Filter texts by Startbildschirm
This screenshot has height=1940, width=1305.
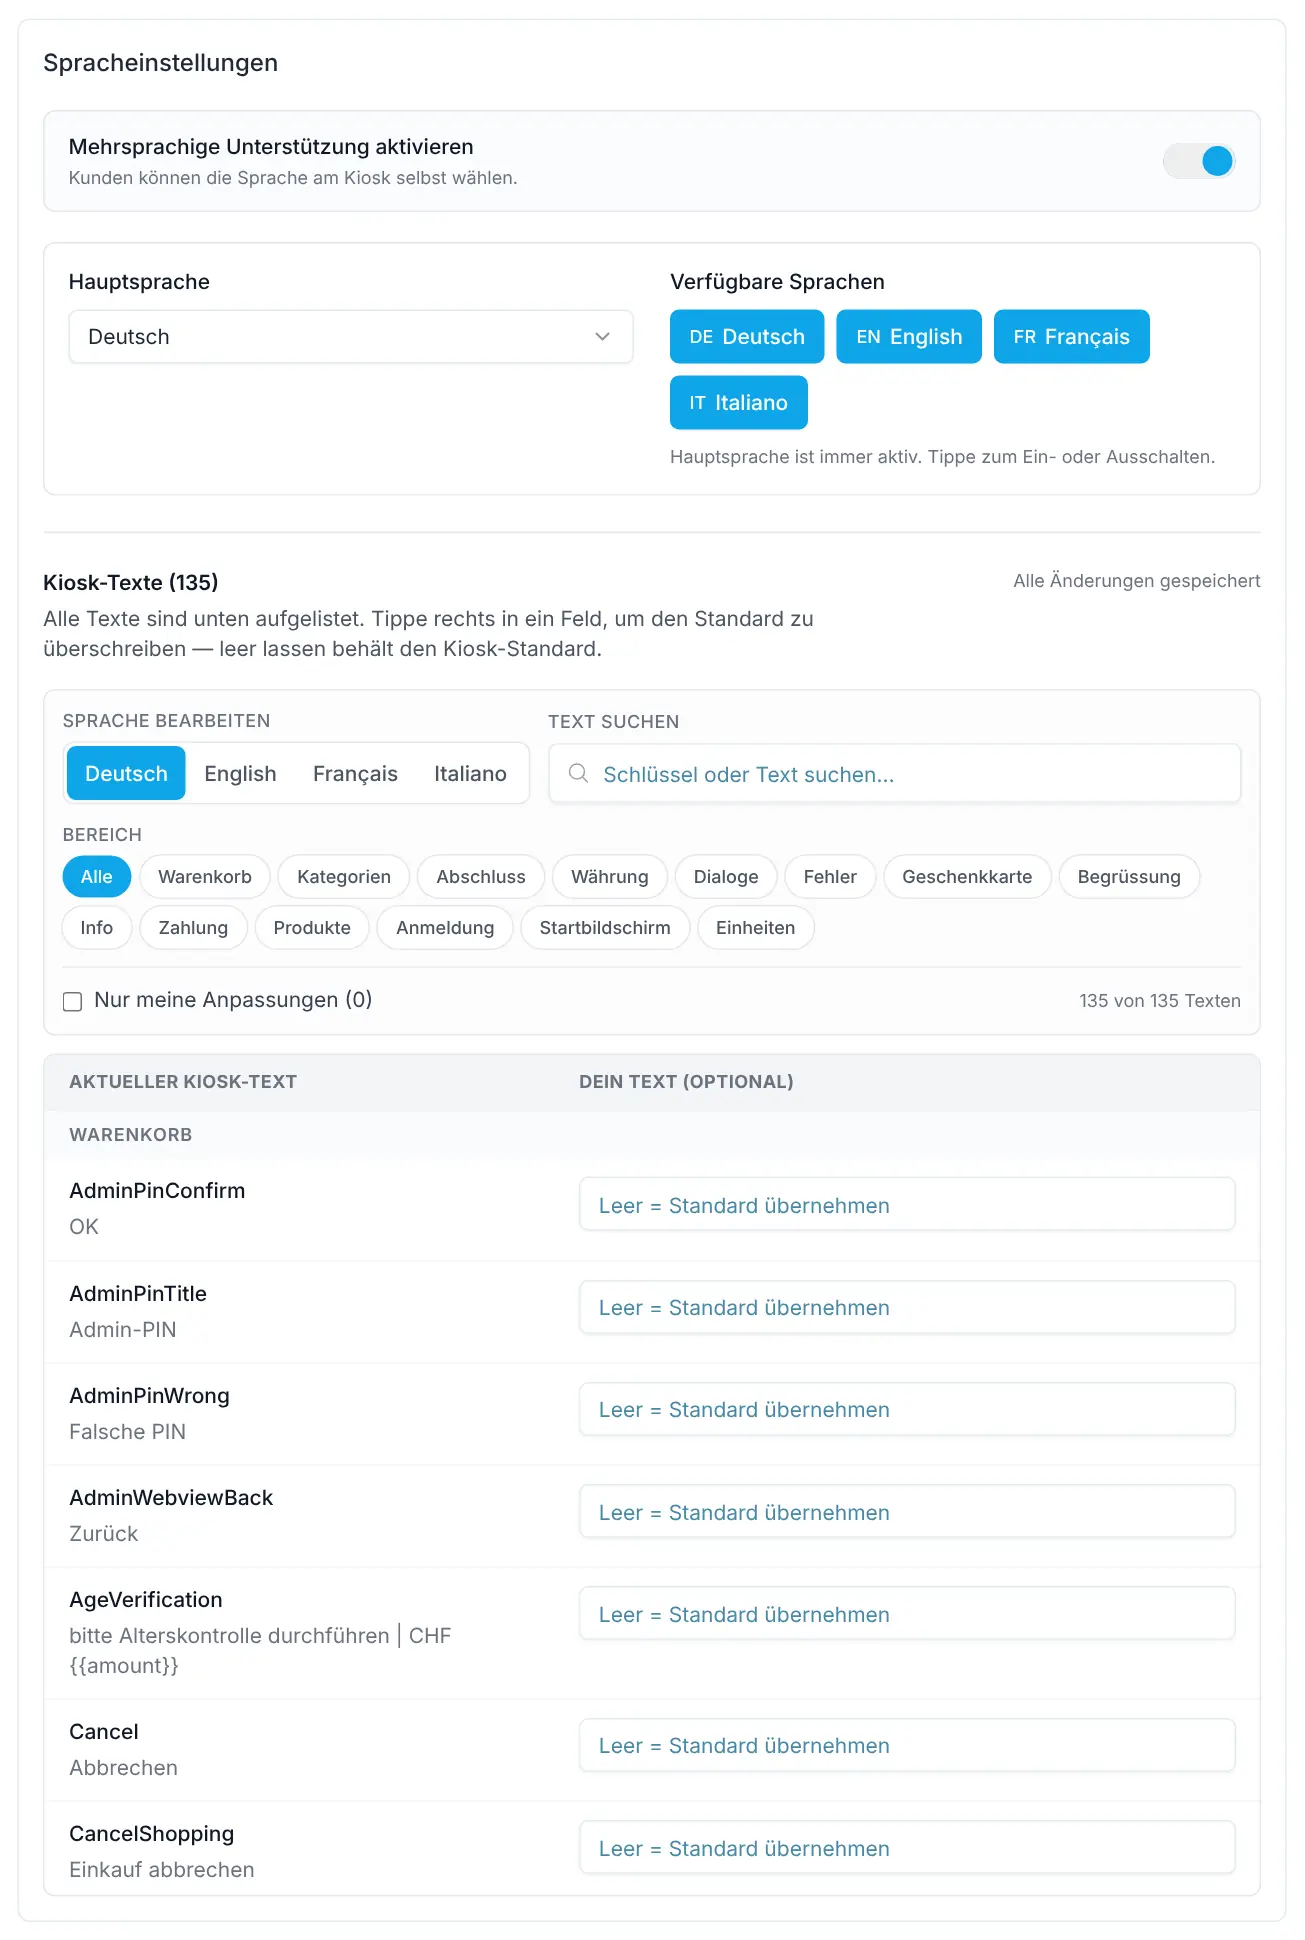pyautogui.click(x=605, y=928)
